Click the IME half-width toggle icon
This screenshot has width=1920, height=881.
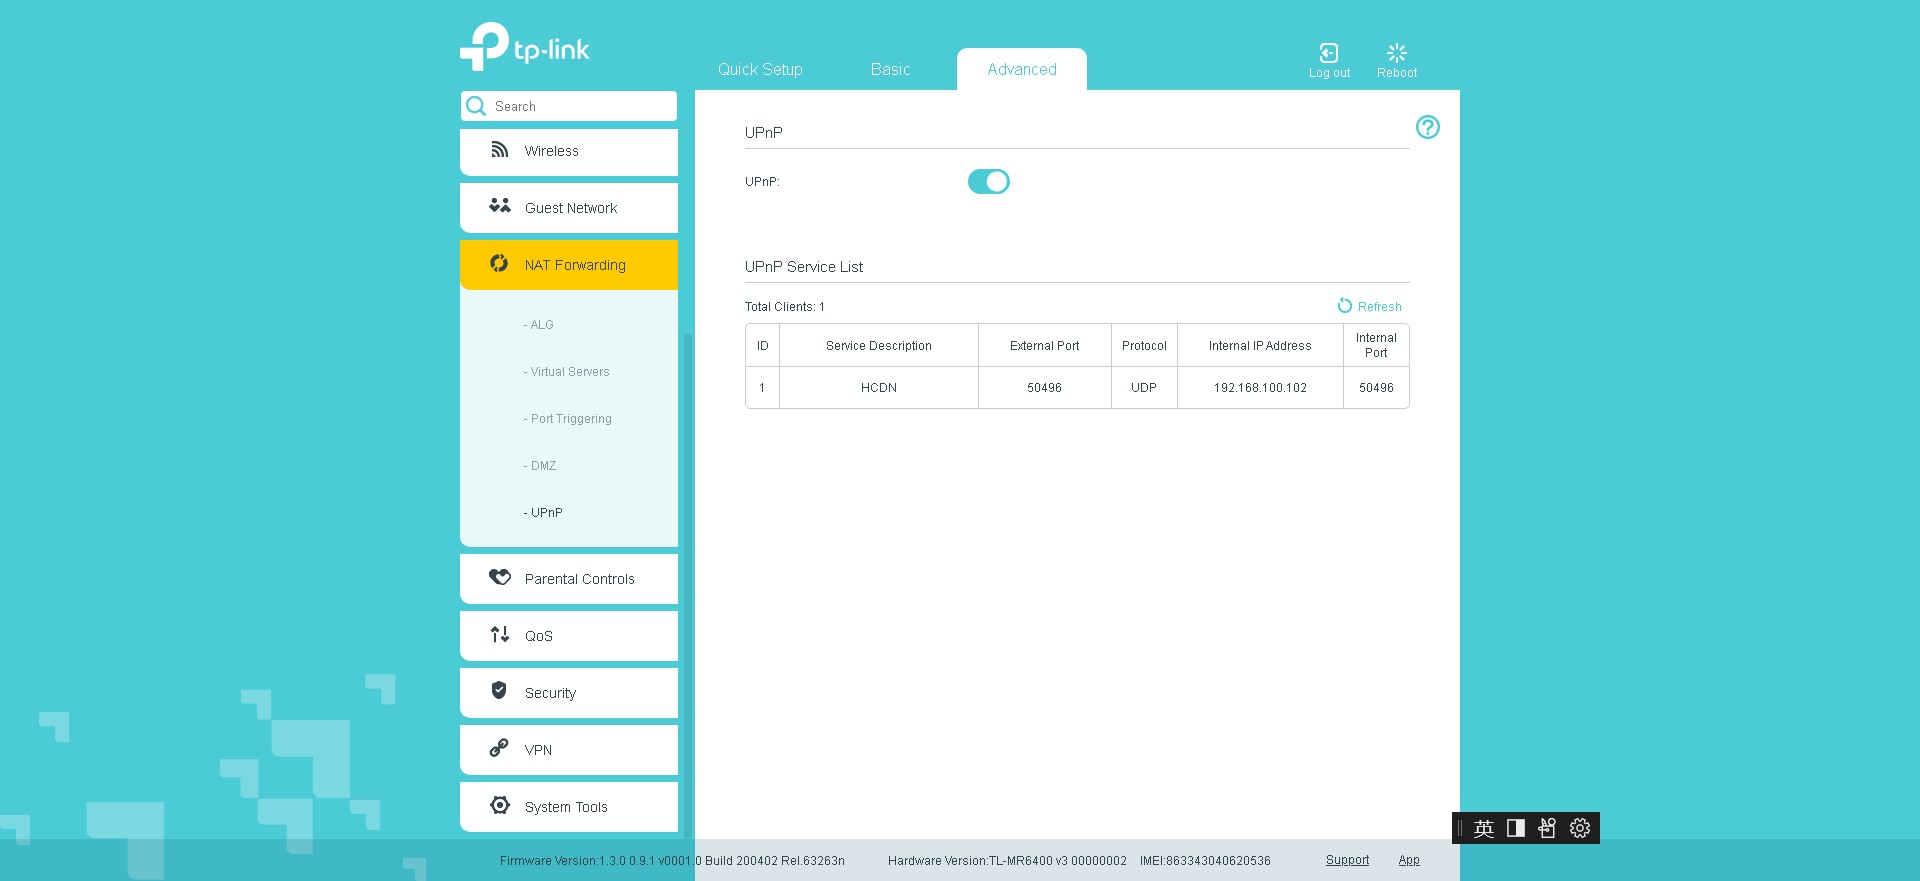click(x=1516, y=828)
